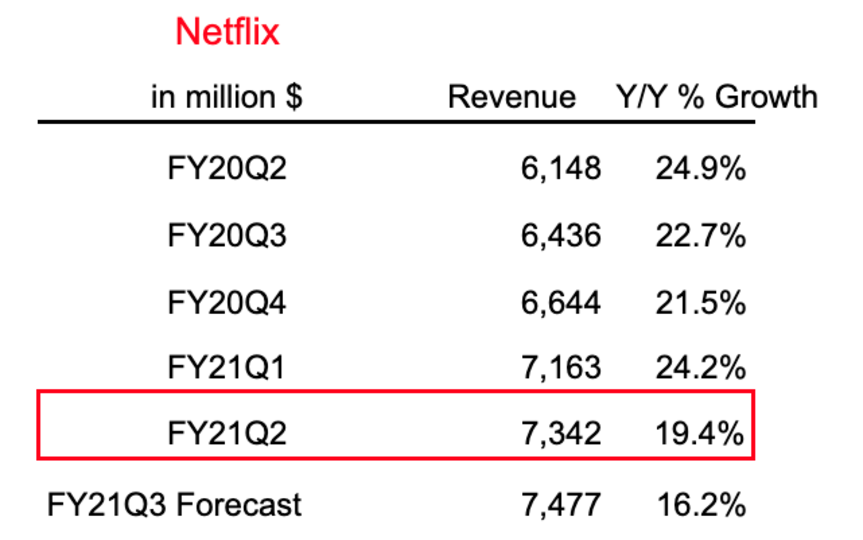This screenshot has width=863, height=540.
Task: Select the FY21Q1 row label
Action: point(227,367)
